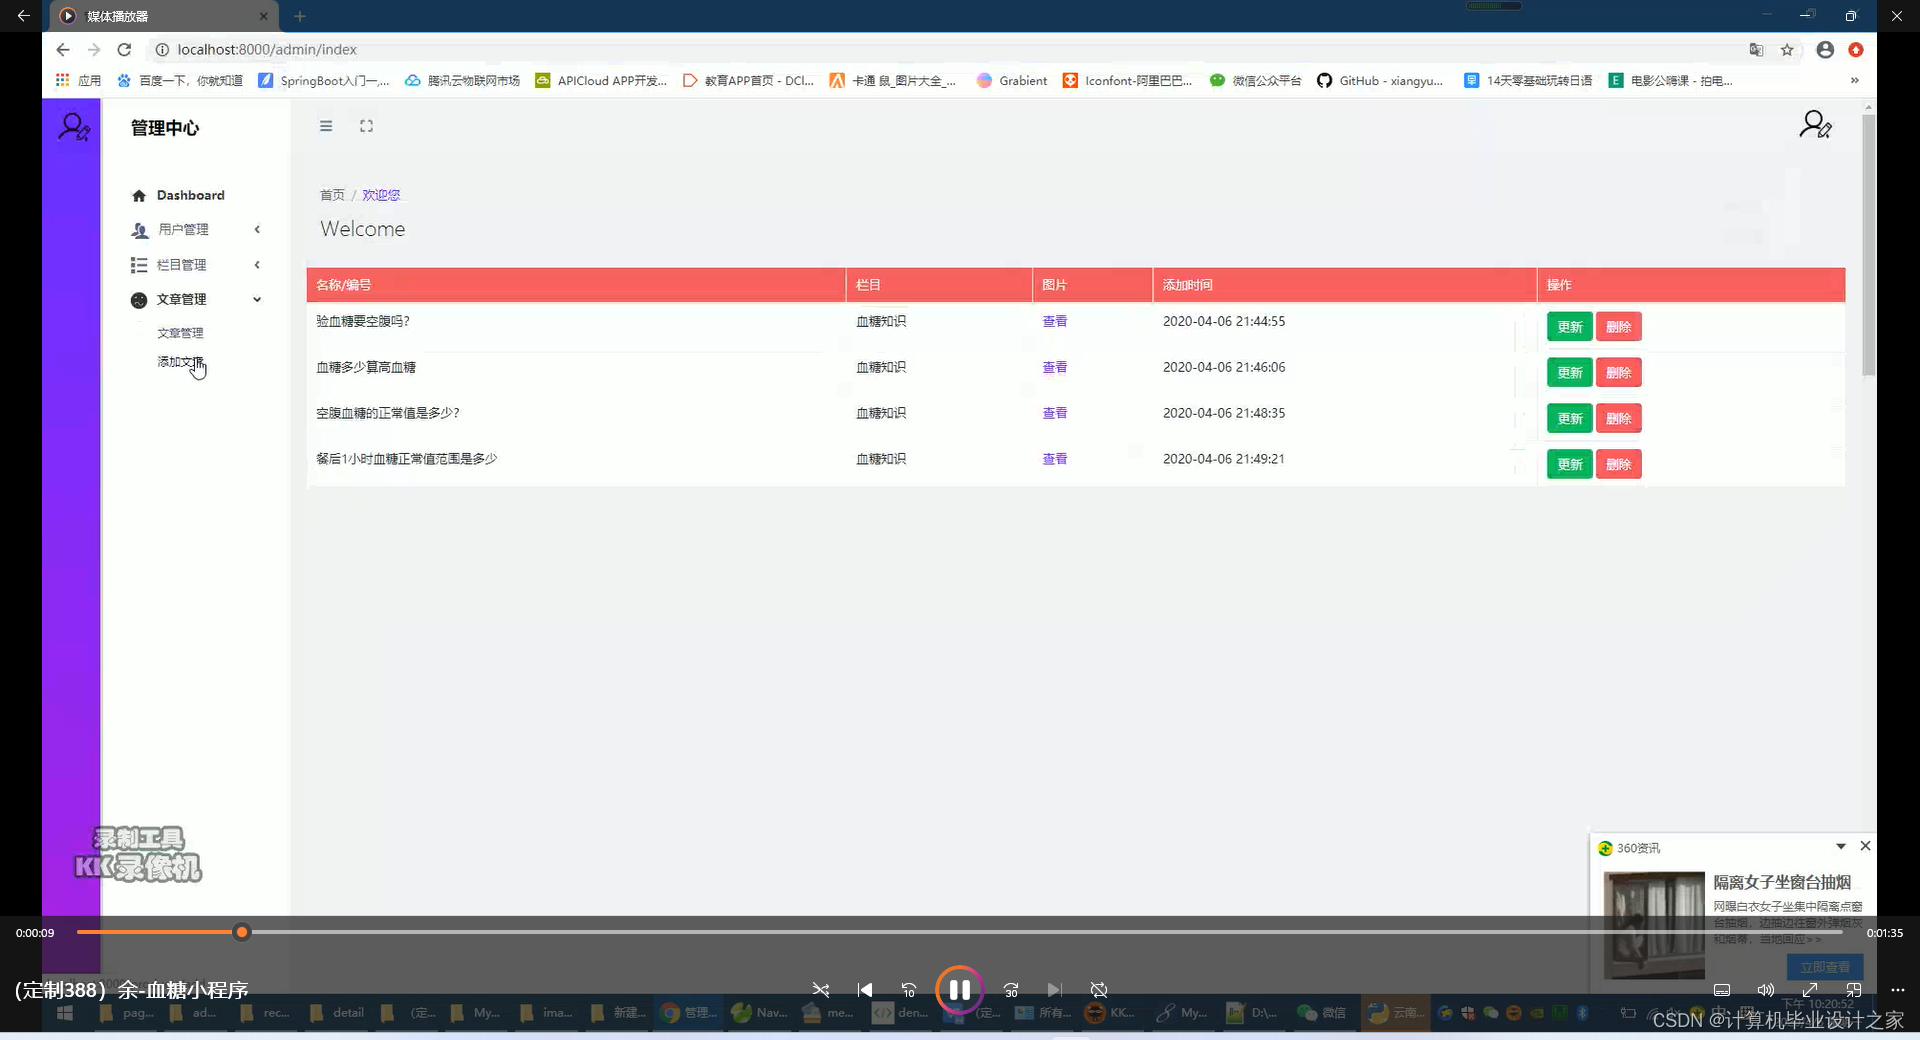Click the purple sidebar user logo icon

(73, 127)
